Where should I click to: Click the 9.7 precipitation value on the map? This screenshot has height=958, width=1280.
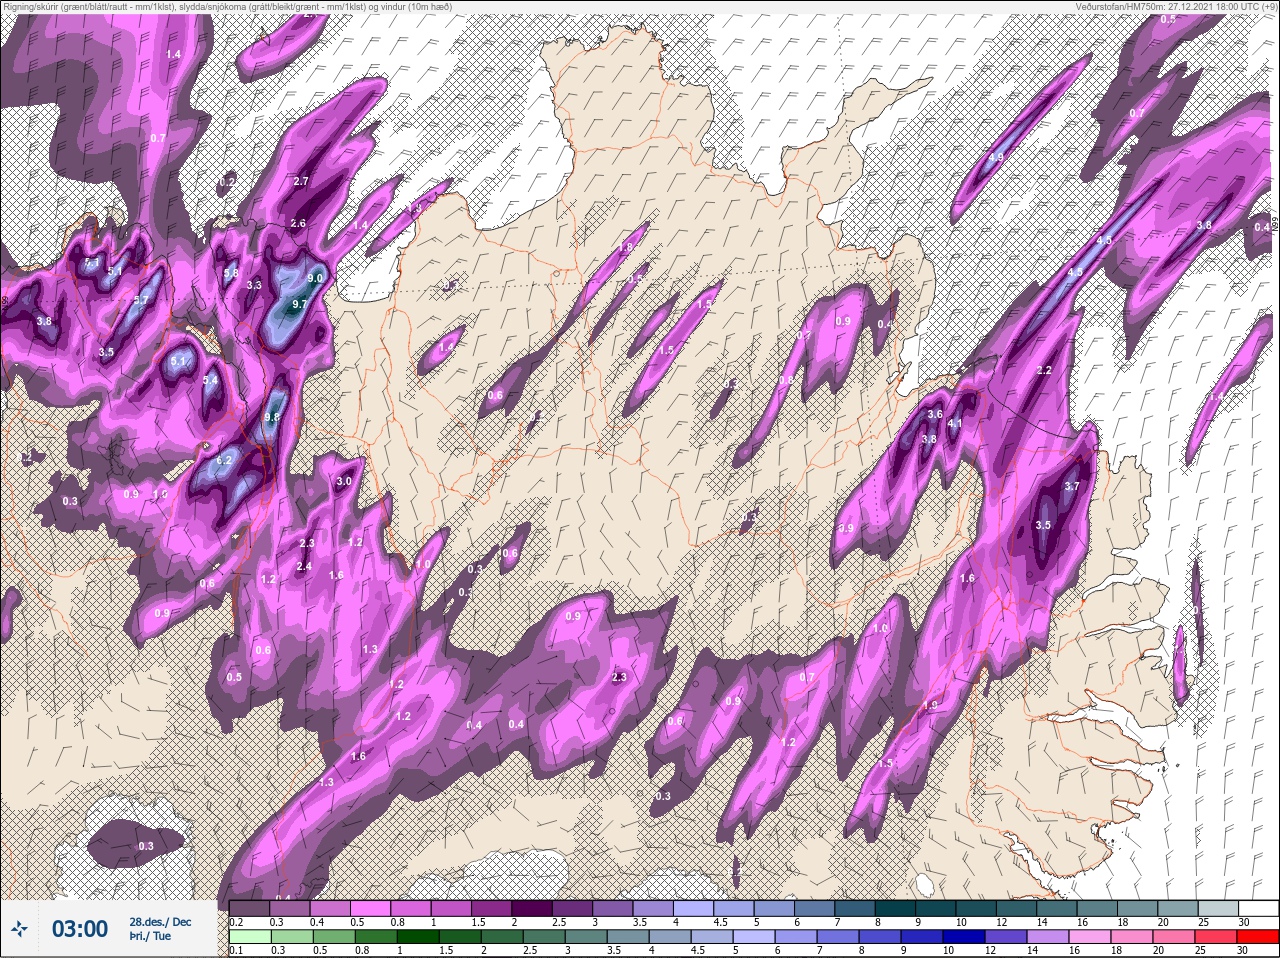[x=300, y=304]
